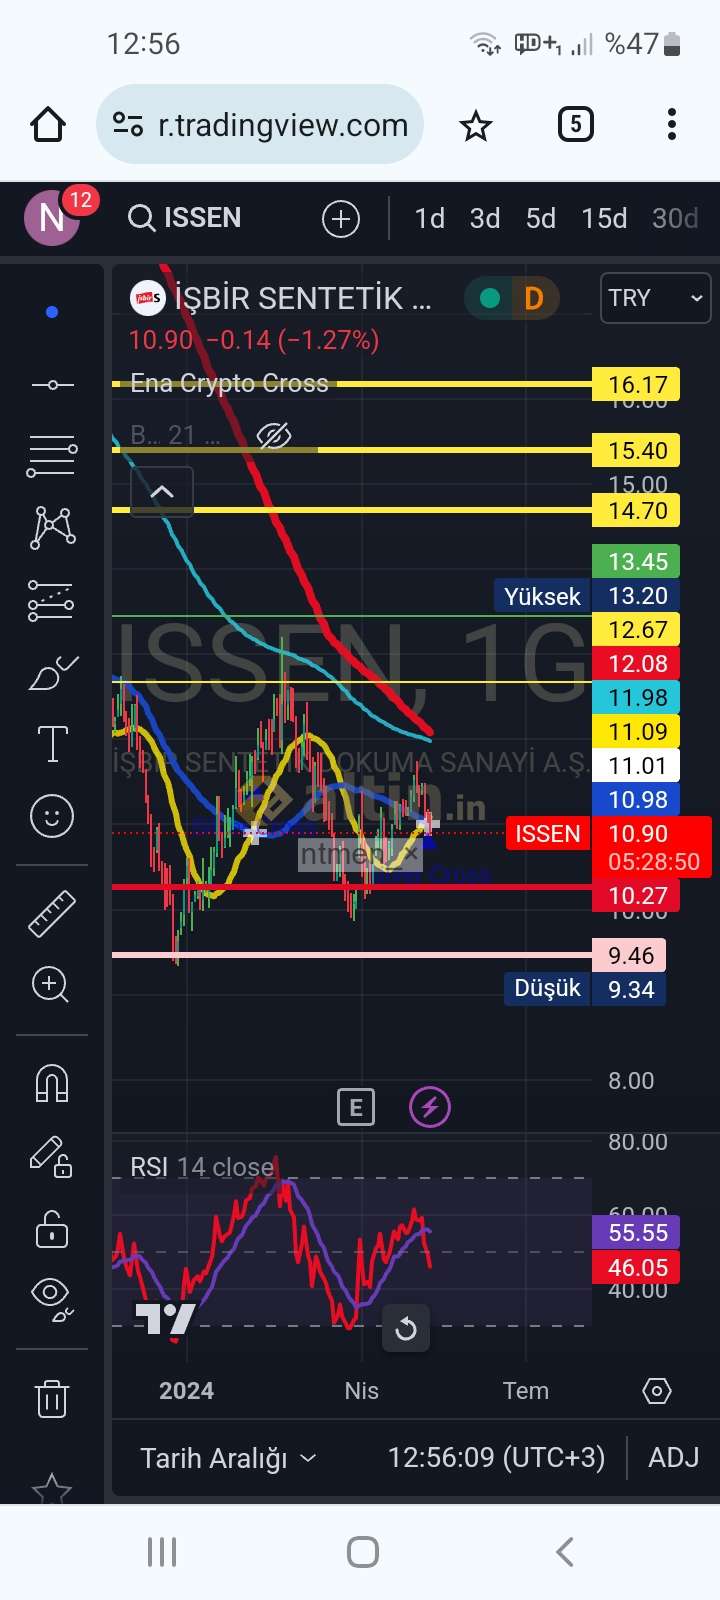Select the Text tool

tap(52, 745)
